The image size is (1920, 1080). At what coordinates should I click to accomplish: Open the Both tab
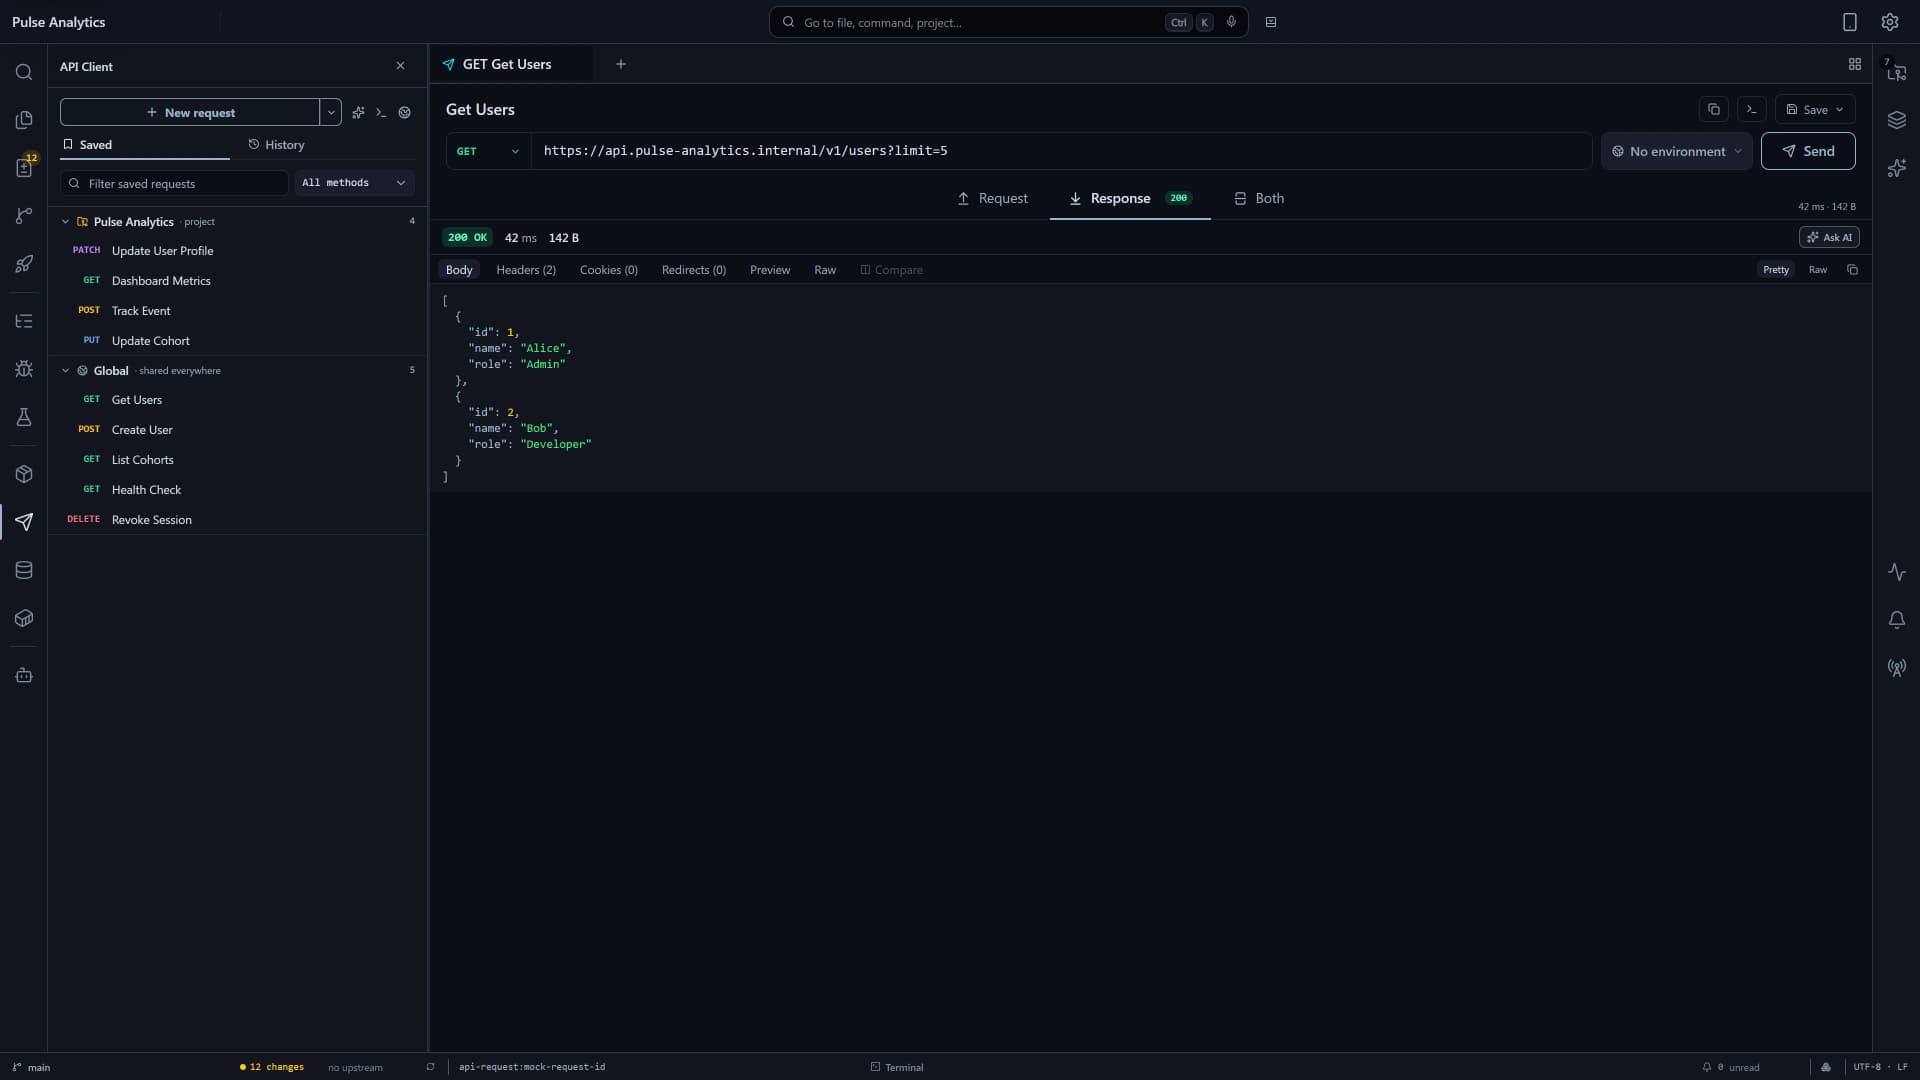[x=1259, y=198]
